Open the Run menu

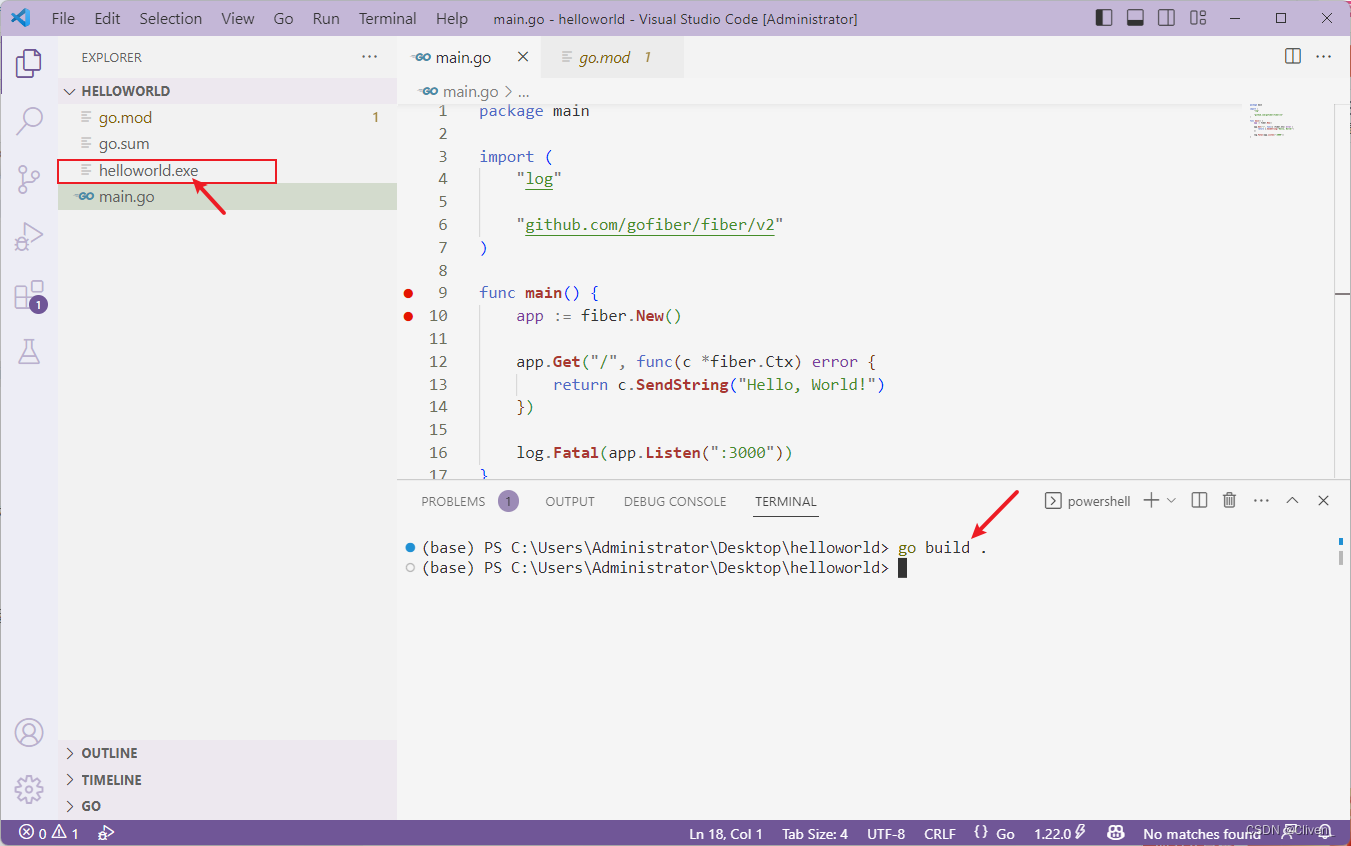pyautogui.click(x=326, y=18)
